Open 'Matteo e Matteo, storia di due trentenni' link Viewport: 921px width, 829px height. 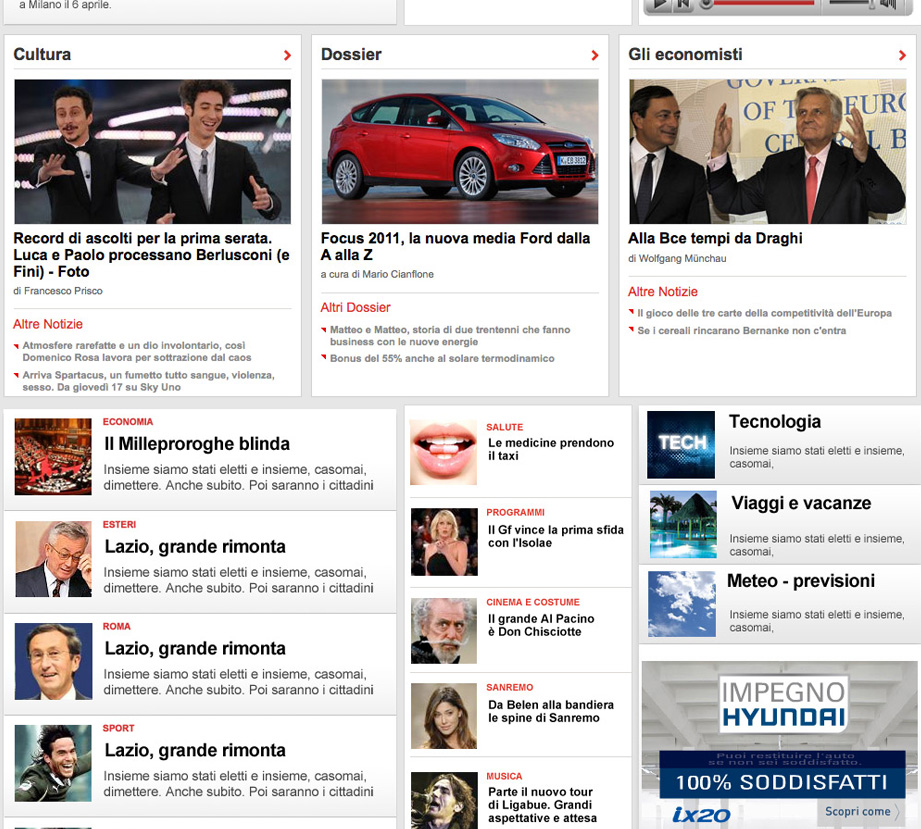[450, 335]
